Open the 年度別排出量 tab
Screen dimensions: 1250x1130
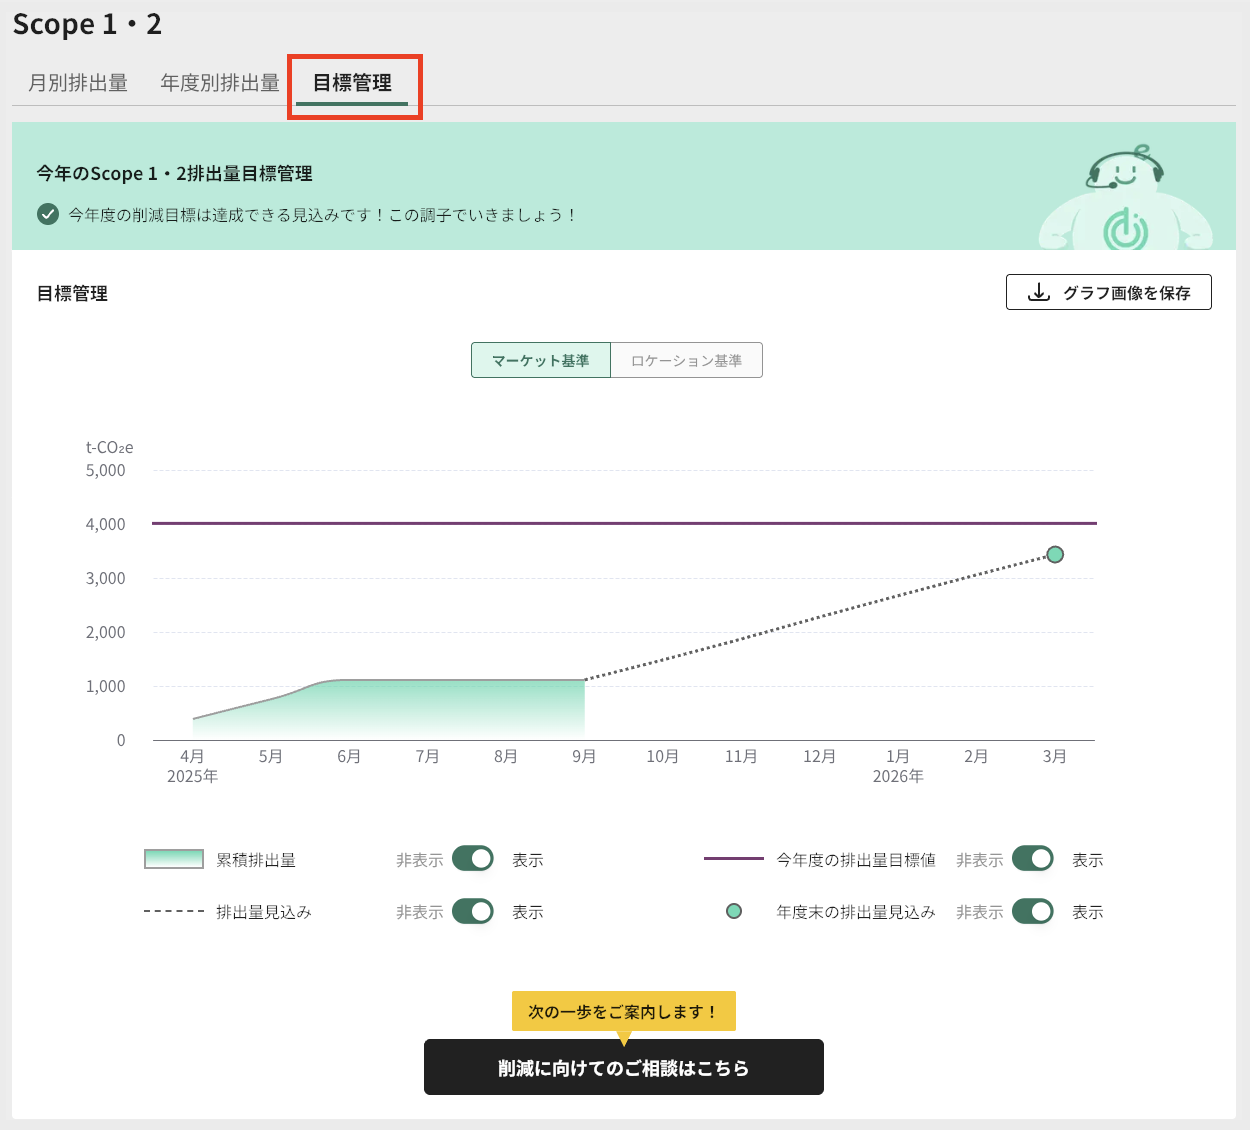coord(218,83)
